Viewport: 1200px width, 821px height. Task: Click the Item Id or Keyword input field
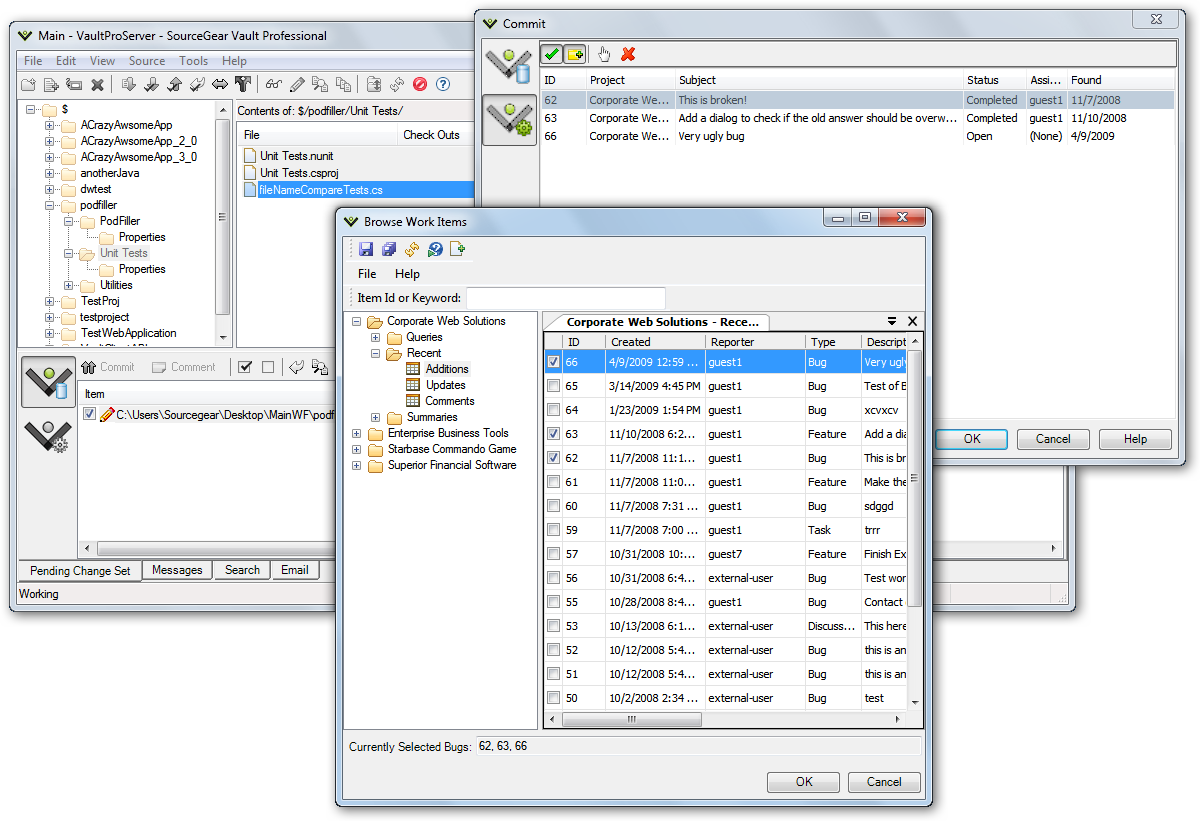pos(565,298)
